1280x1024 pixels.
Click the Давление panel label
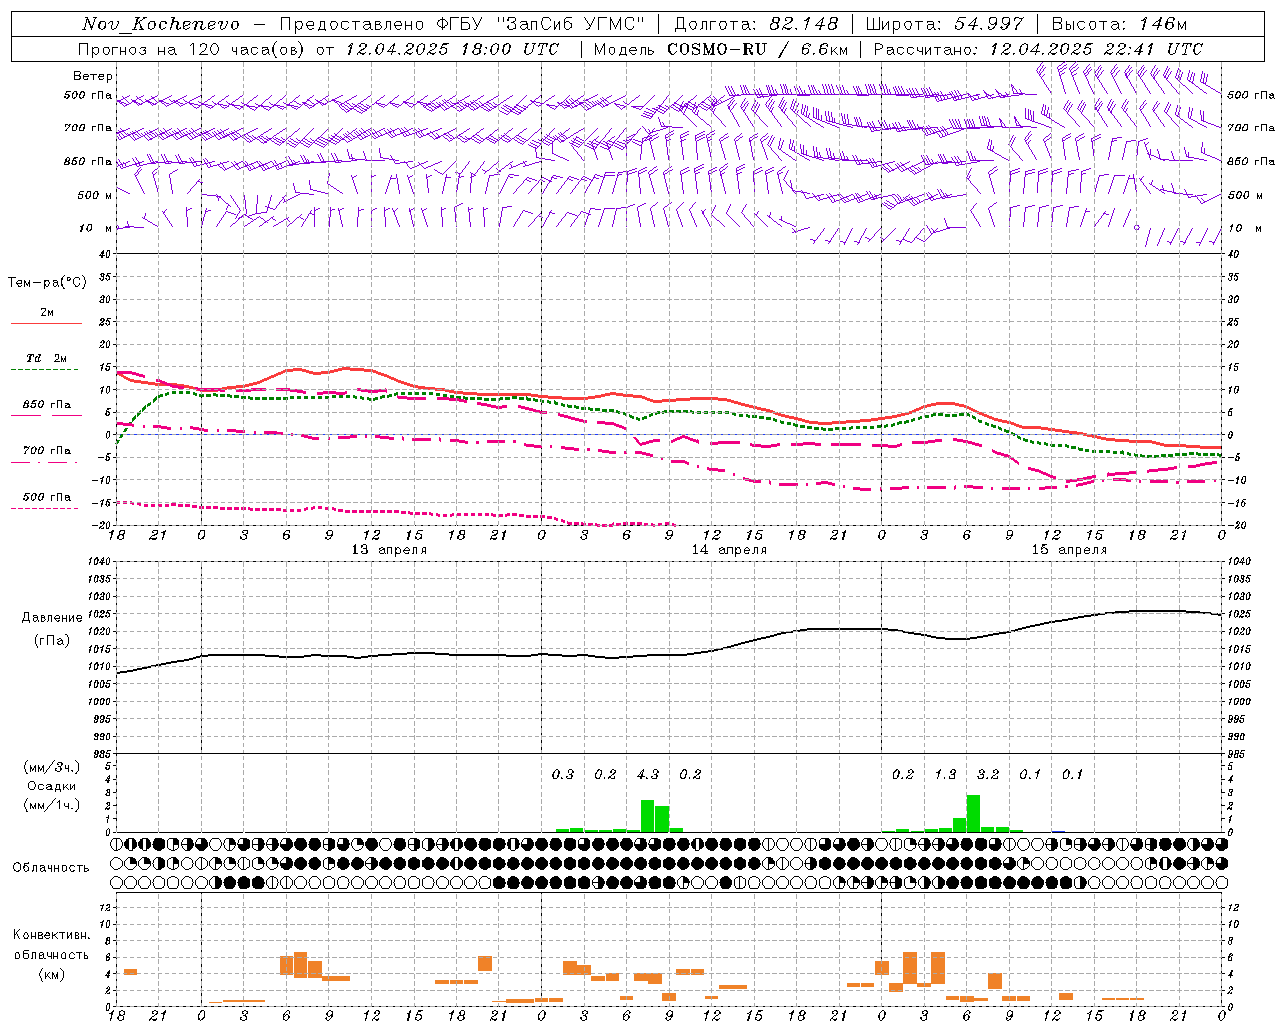click(51, 618)
